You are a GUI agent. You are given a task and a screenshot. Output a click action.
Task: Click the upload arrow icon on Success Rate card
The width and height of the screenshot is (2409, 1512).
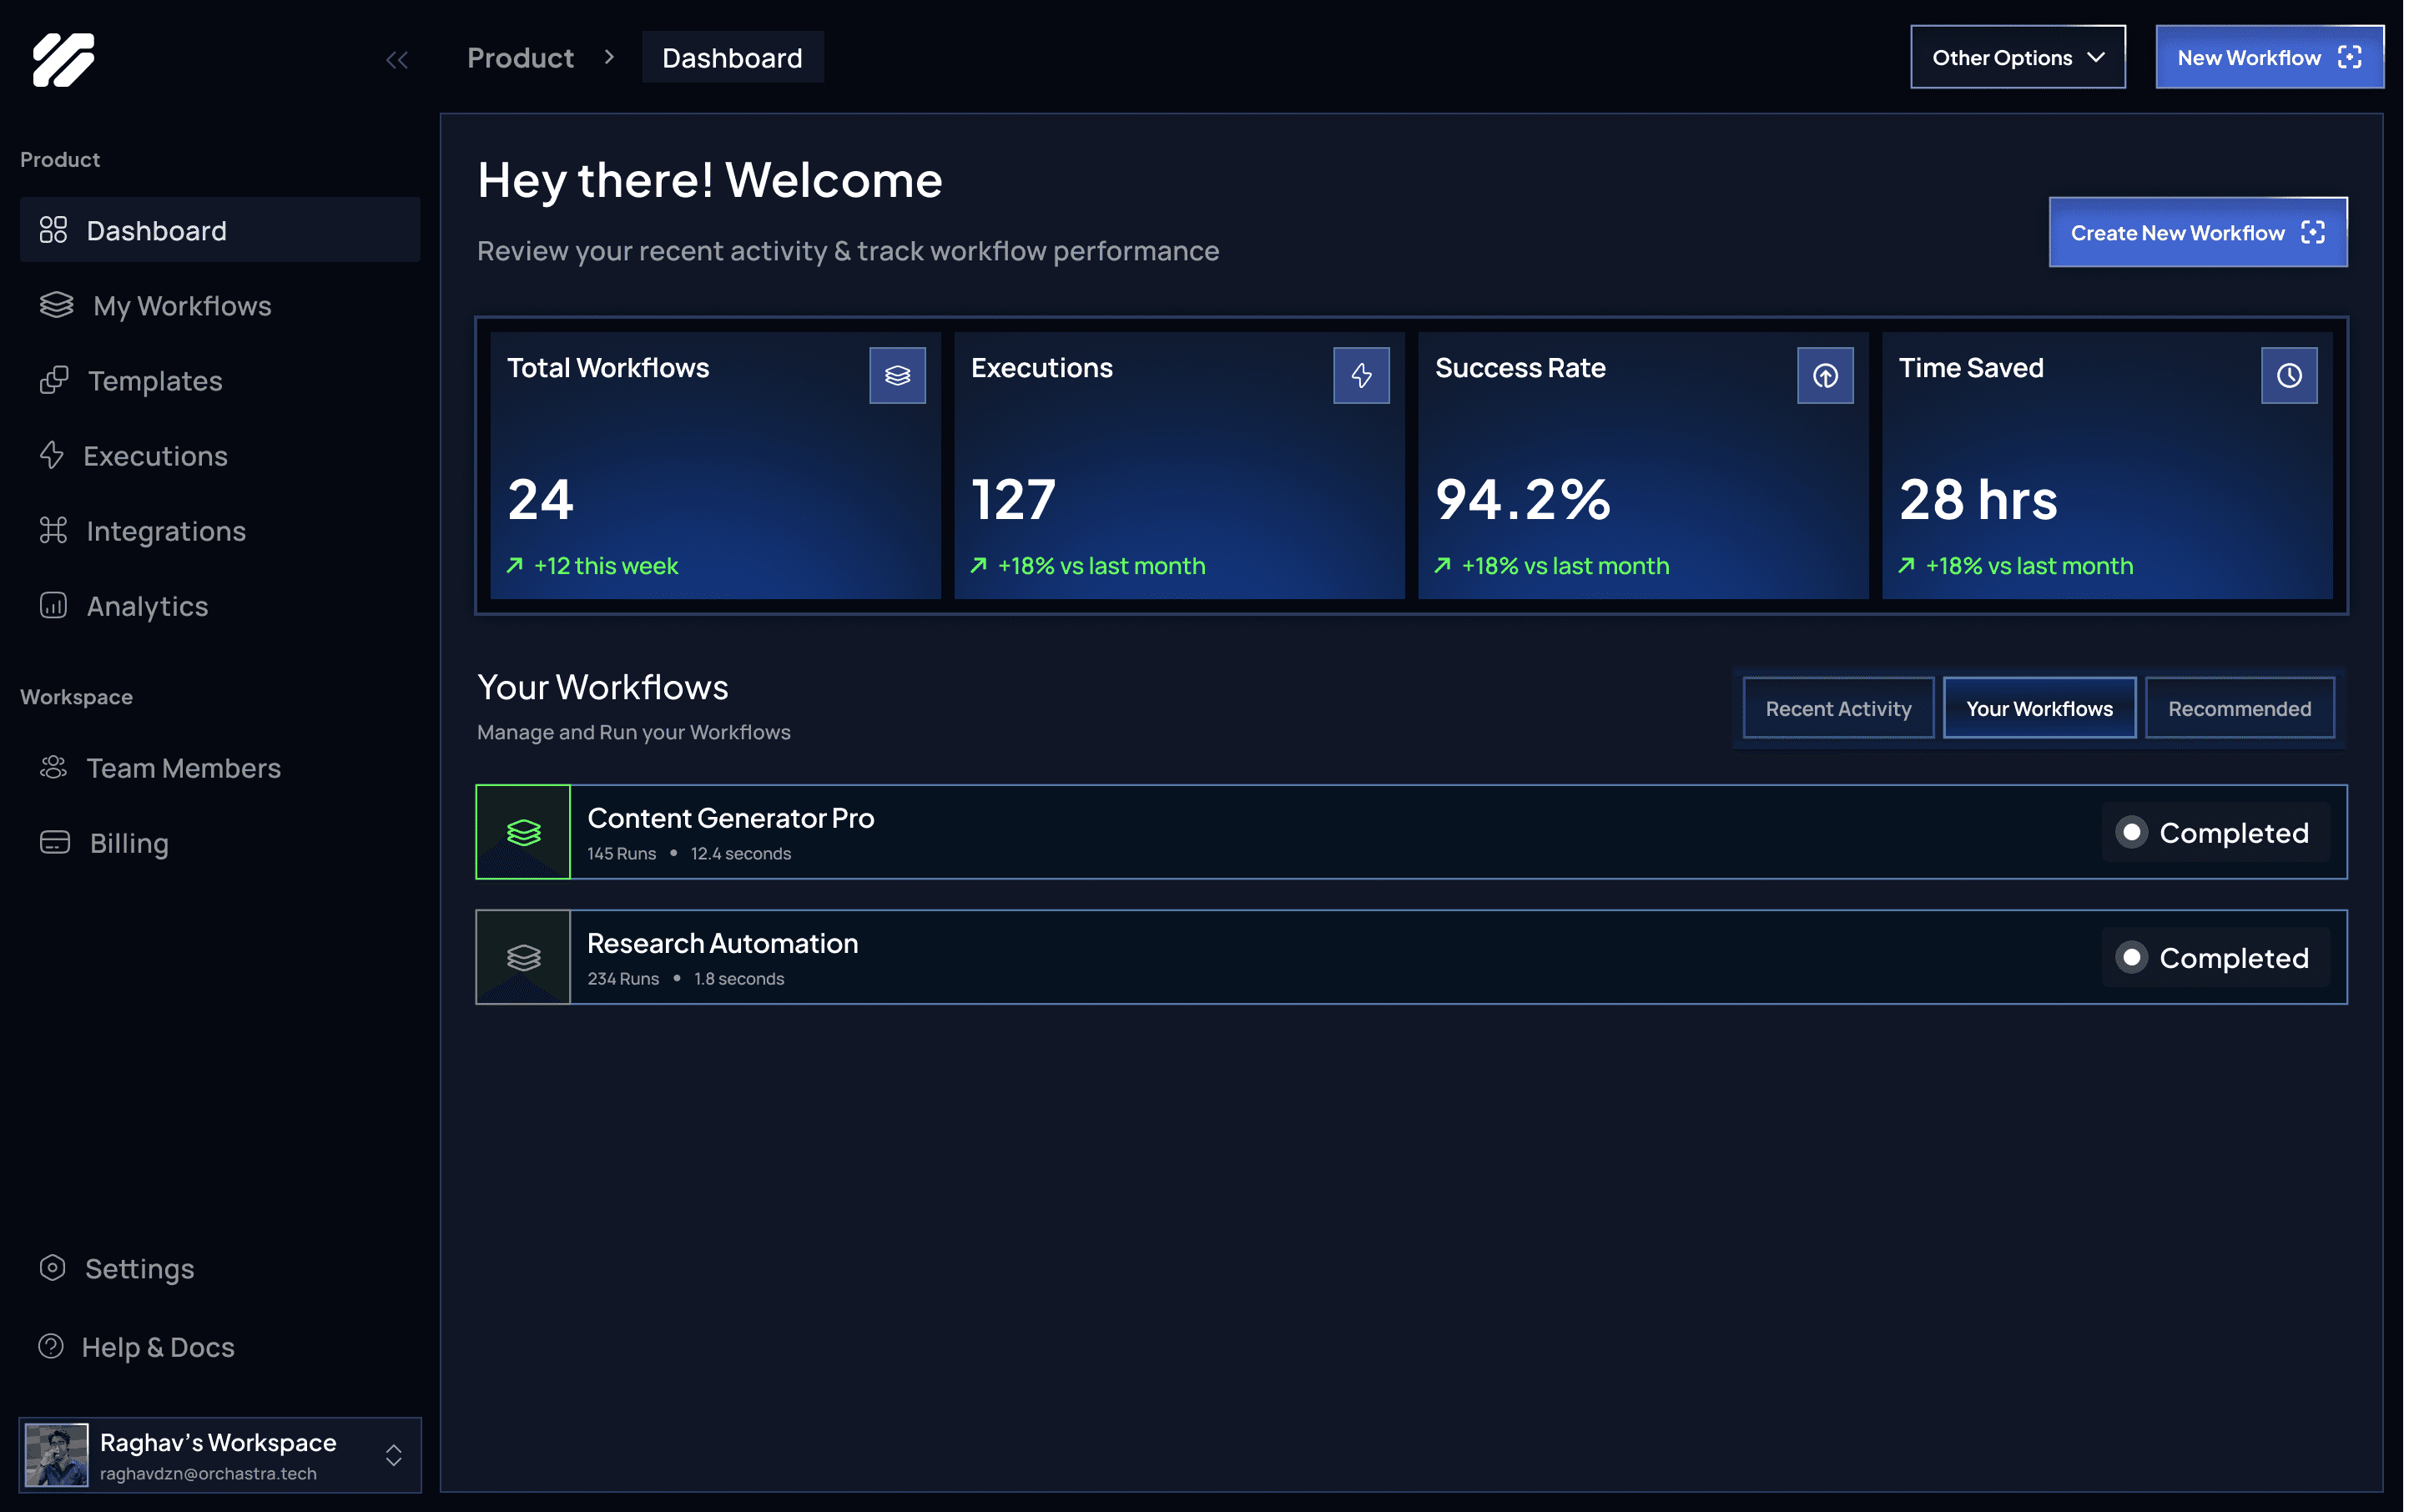tap(1825, 375)
